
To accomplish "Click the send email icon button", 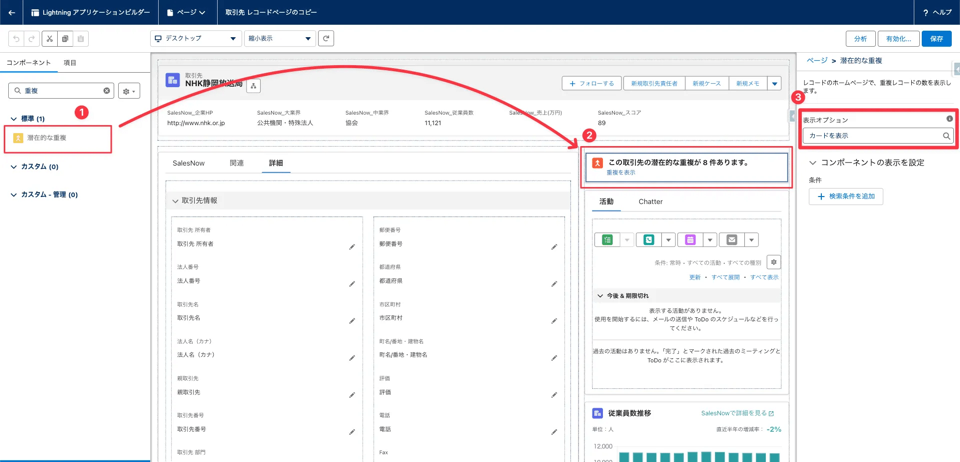I will (x=732, y=240).
